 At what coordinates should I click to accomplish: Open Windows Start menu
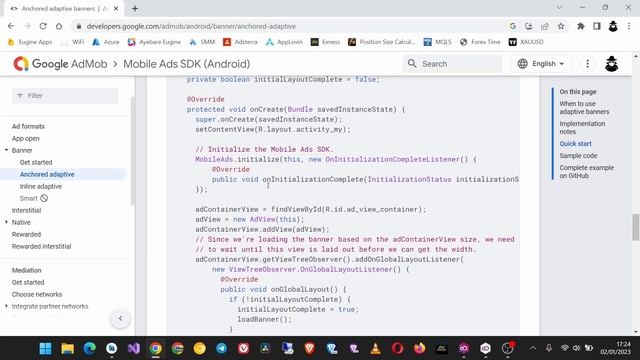pos(45,348)
